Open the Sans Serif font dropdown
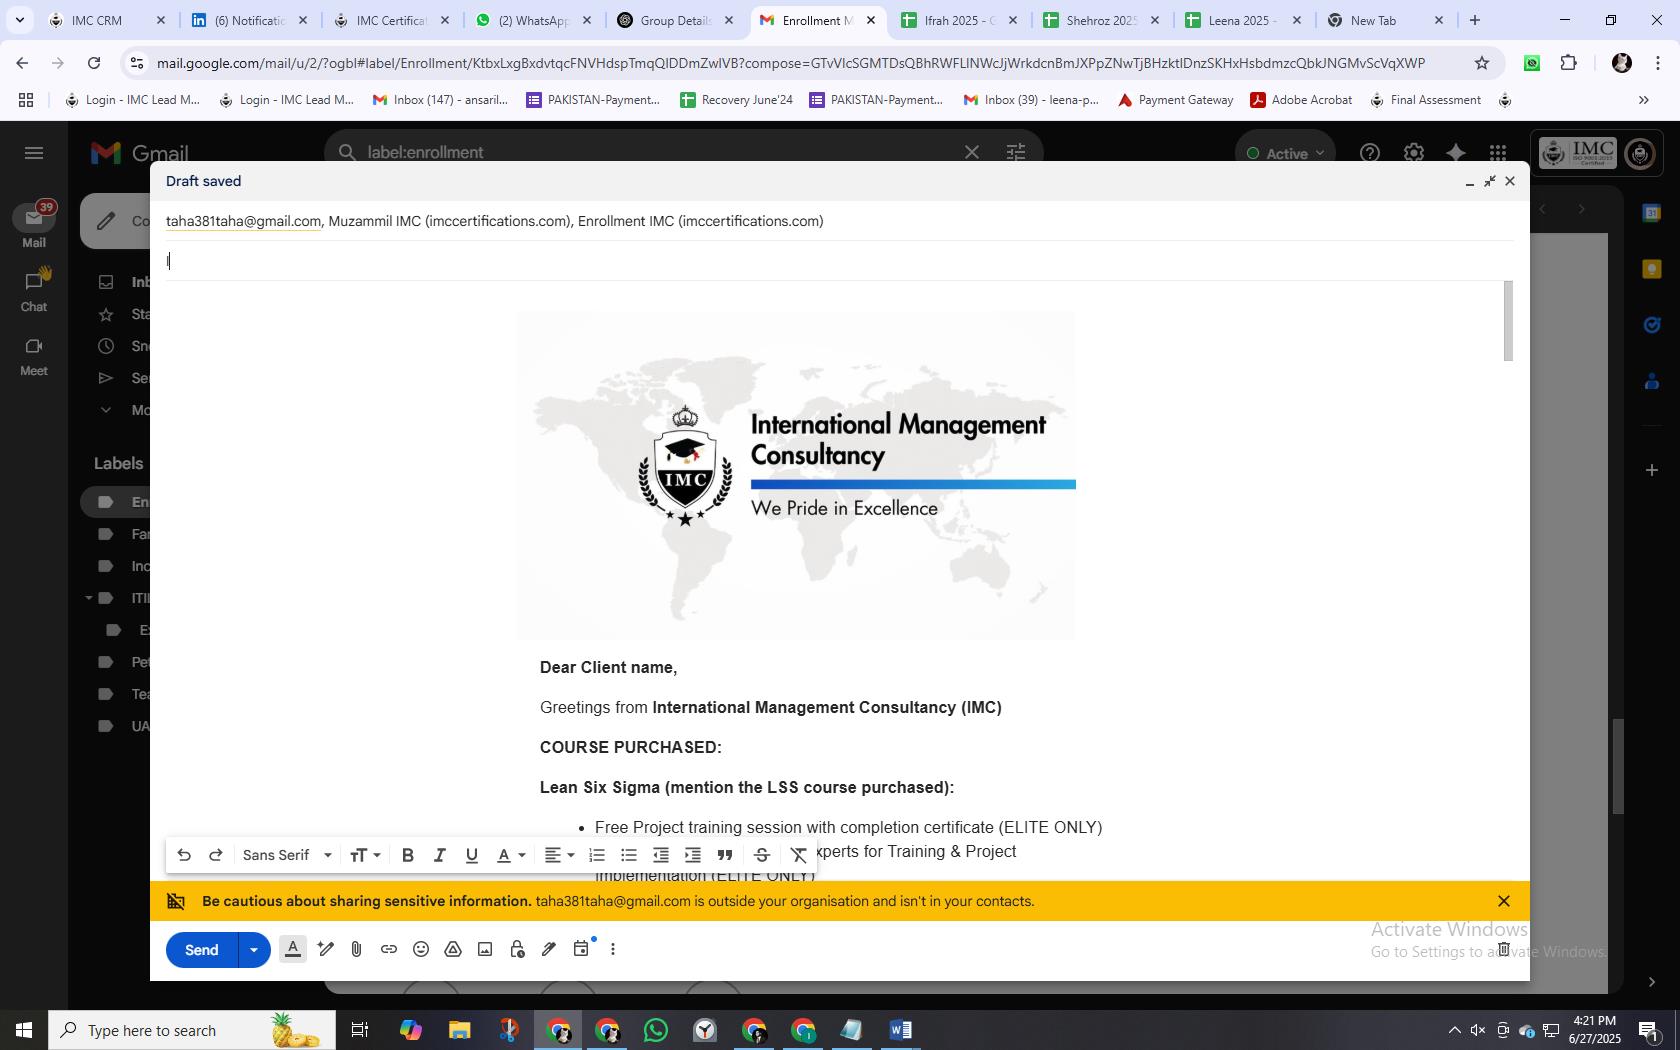 pyautogui.click(x=287, y=855)
